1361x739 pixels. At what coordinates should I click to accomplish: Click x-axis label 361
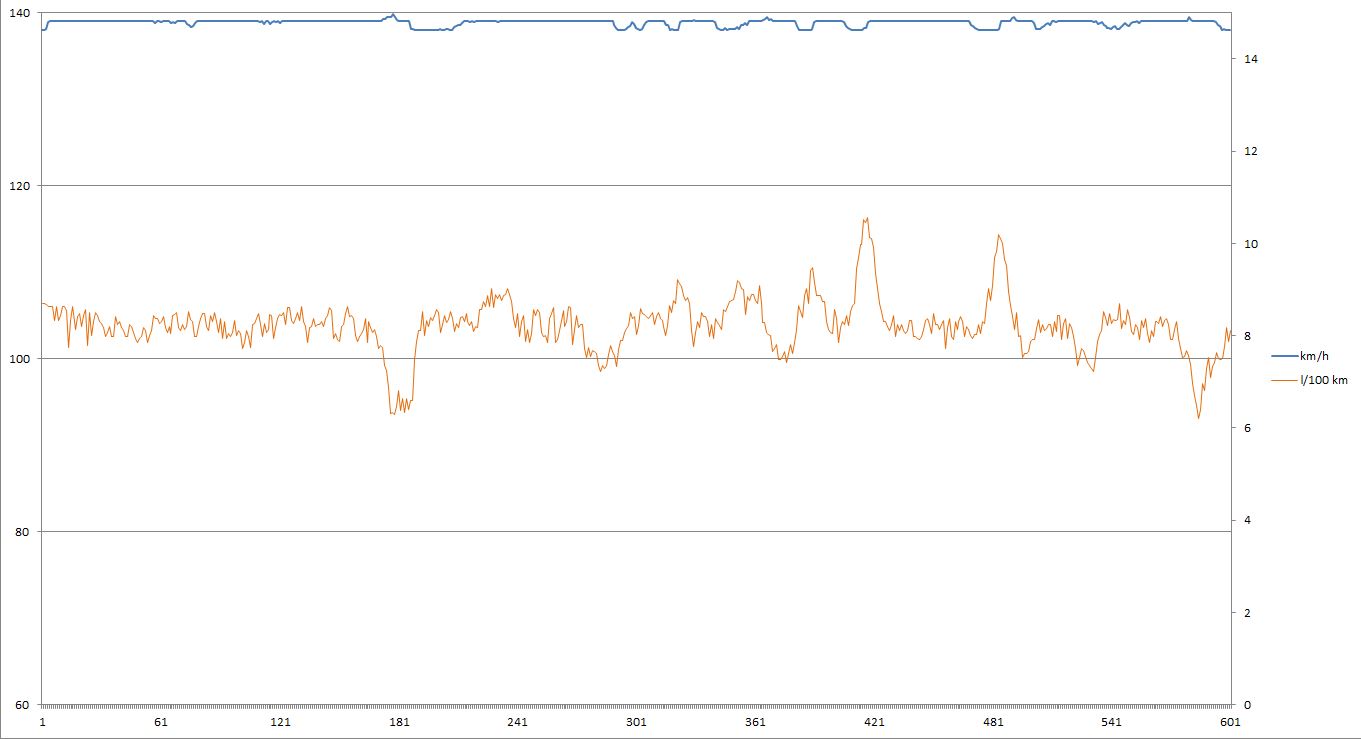[755, 723]
